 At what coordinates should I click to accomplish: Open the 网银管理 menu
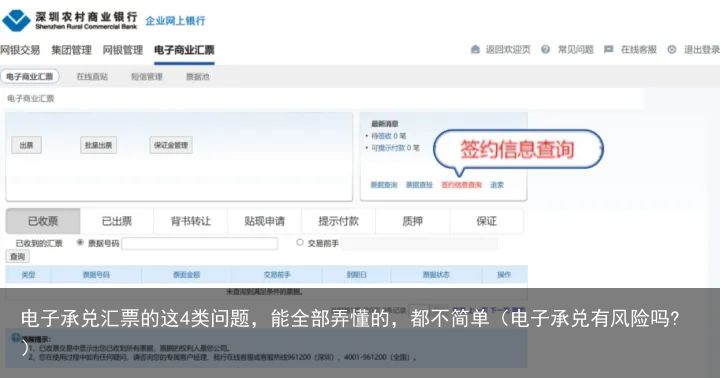tap(123, 50)
